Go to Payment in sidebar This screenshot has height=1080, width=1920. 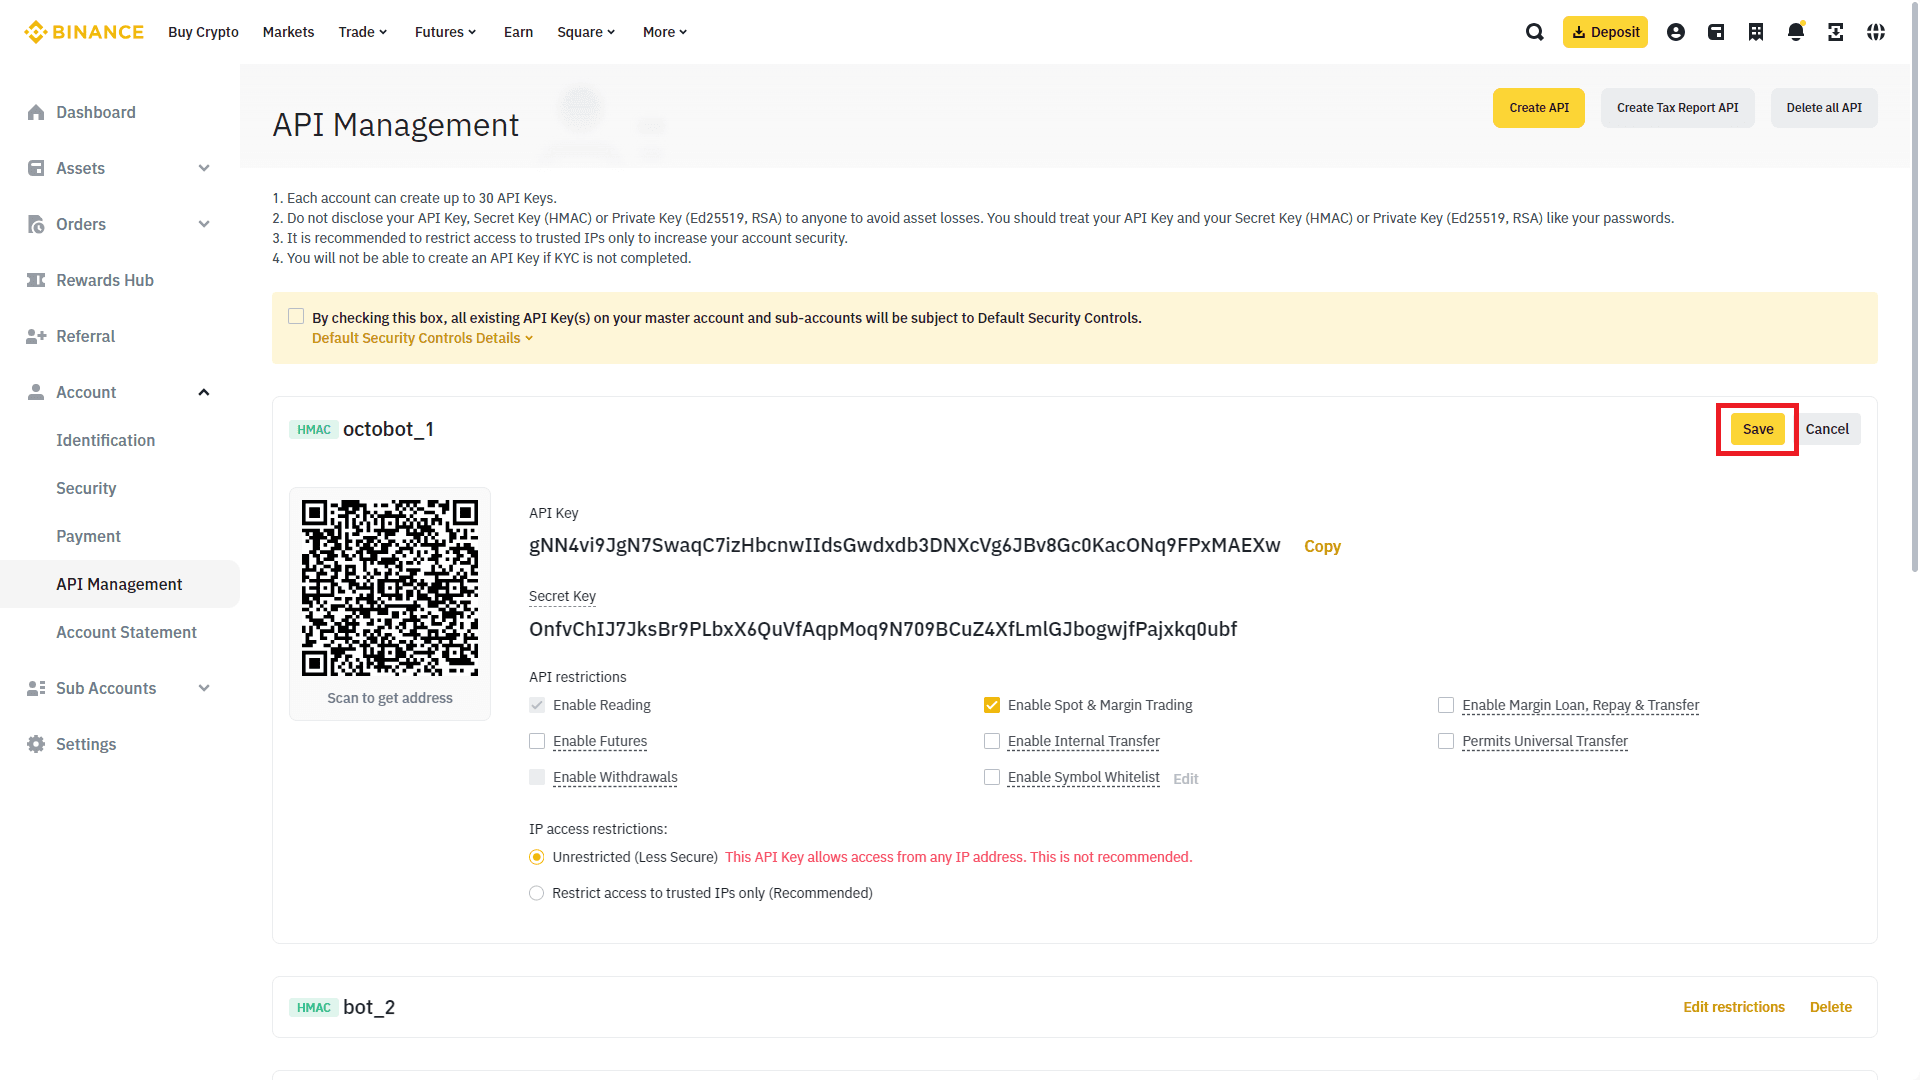88,536
